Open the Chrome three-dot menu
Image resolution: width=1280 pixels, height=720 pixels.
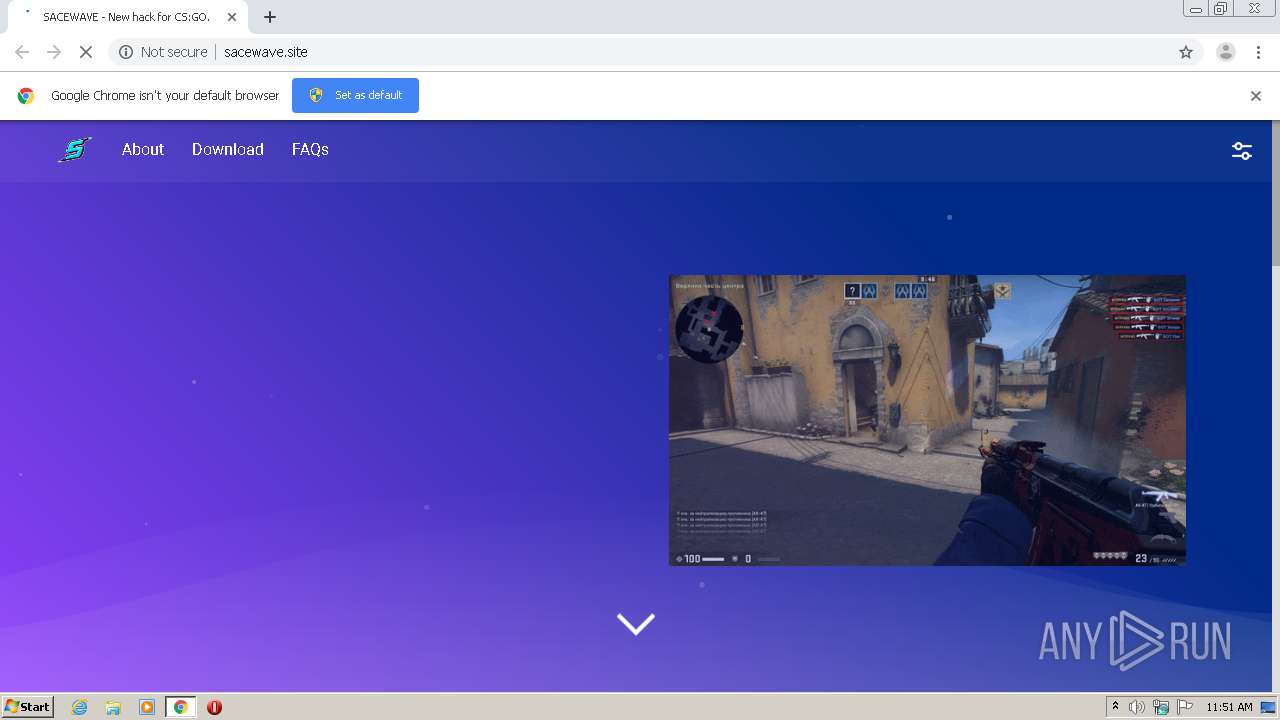(x=1259, y=52)
